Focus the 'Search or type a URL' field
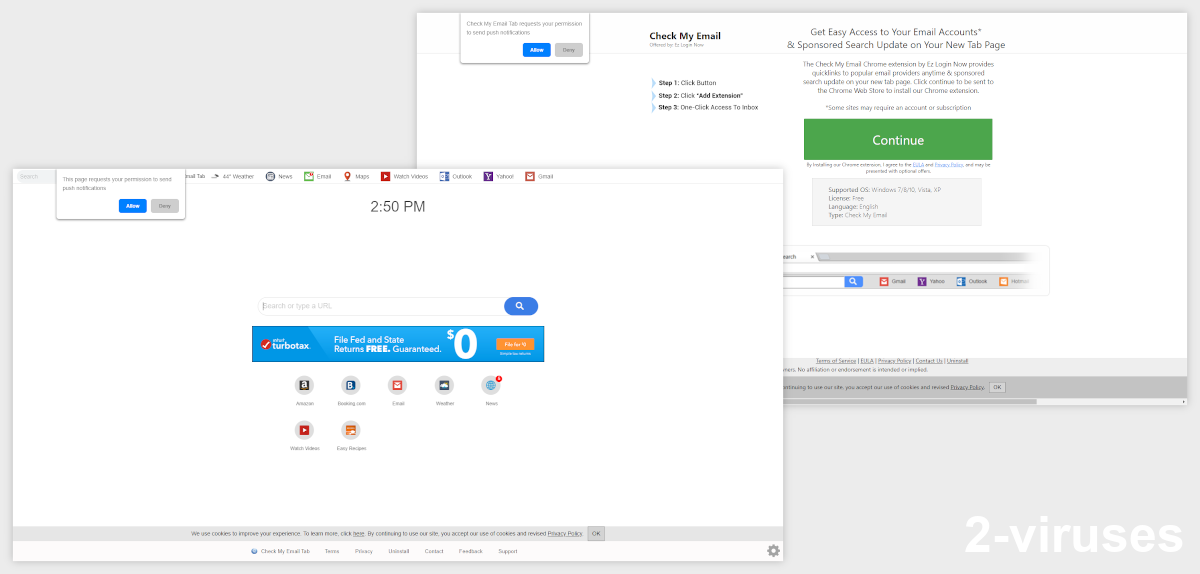1200x574 pixels. point(380,306)
